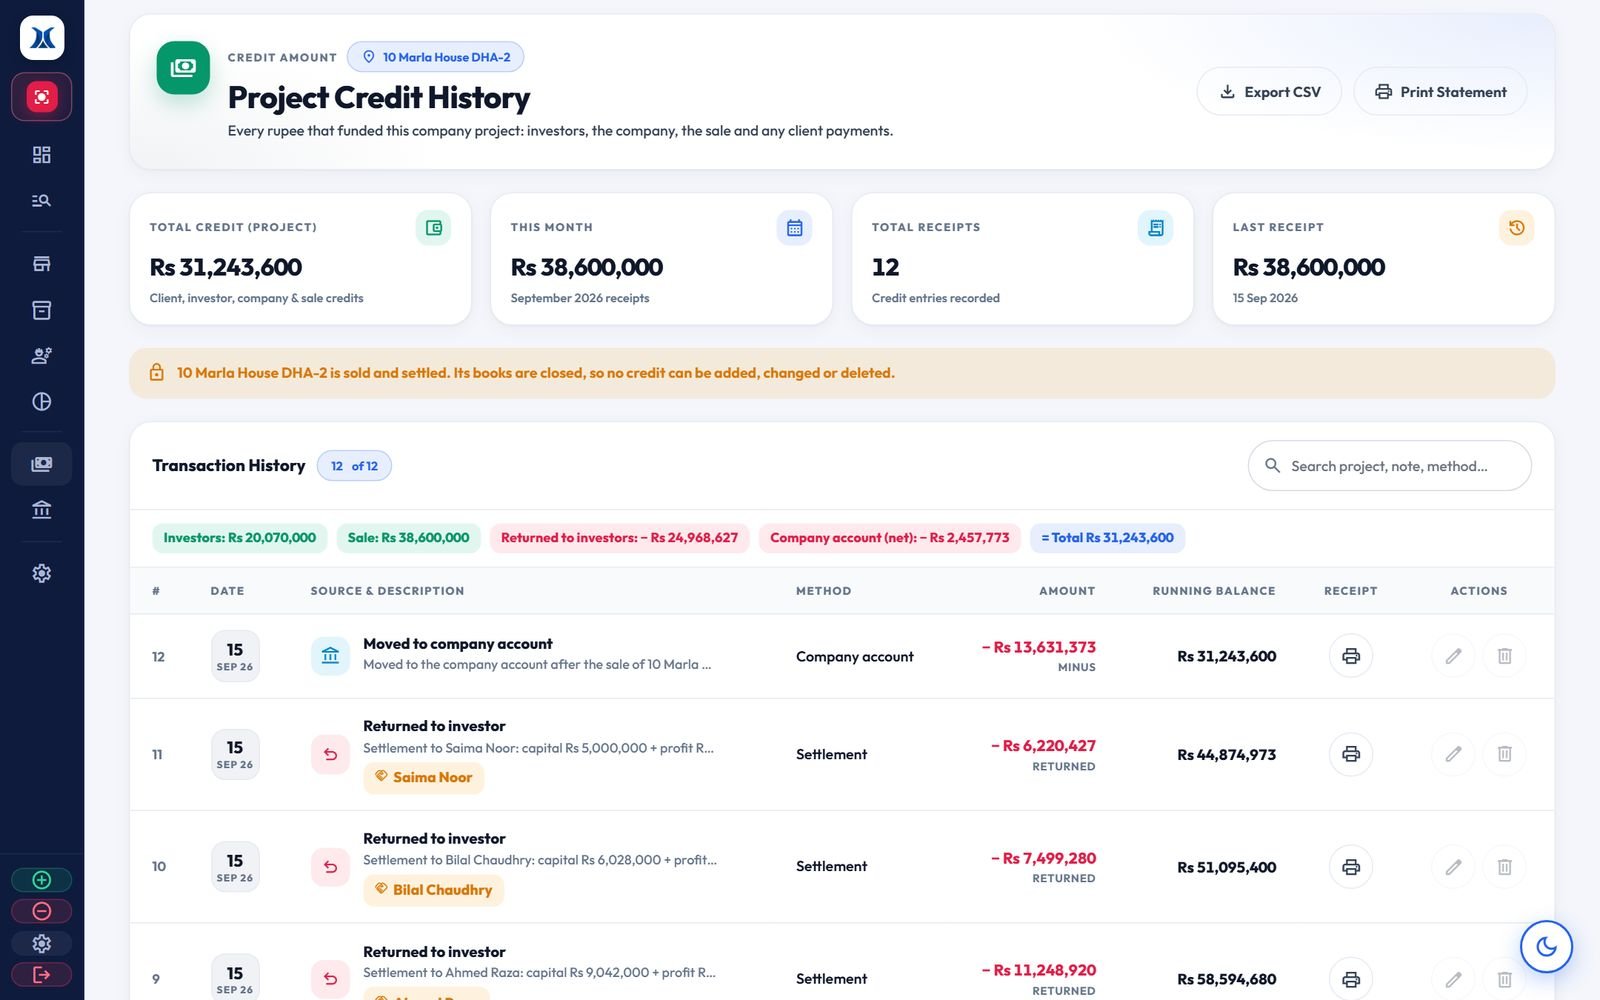Open the settings gear in the sidebar middle

[42, 573]
